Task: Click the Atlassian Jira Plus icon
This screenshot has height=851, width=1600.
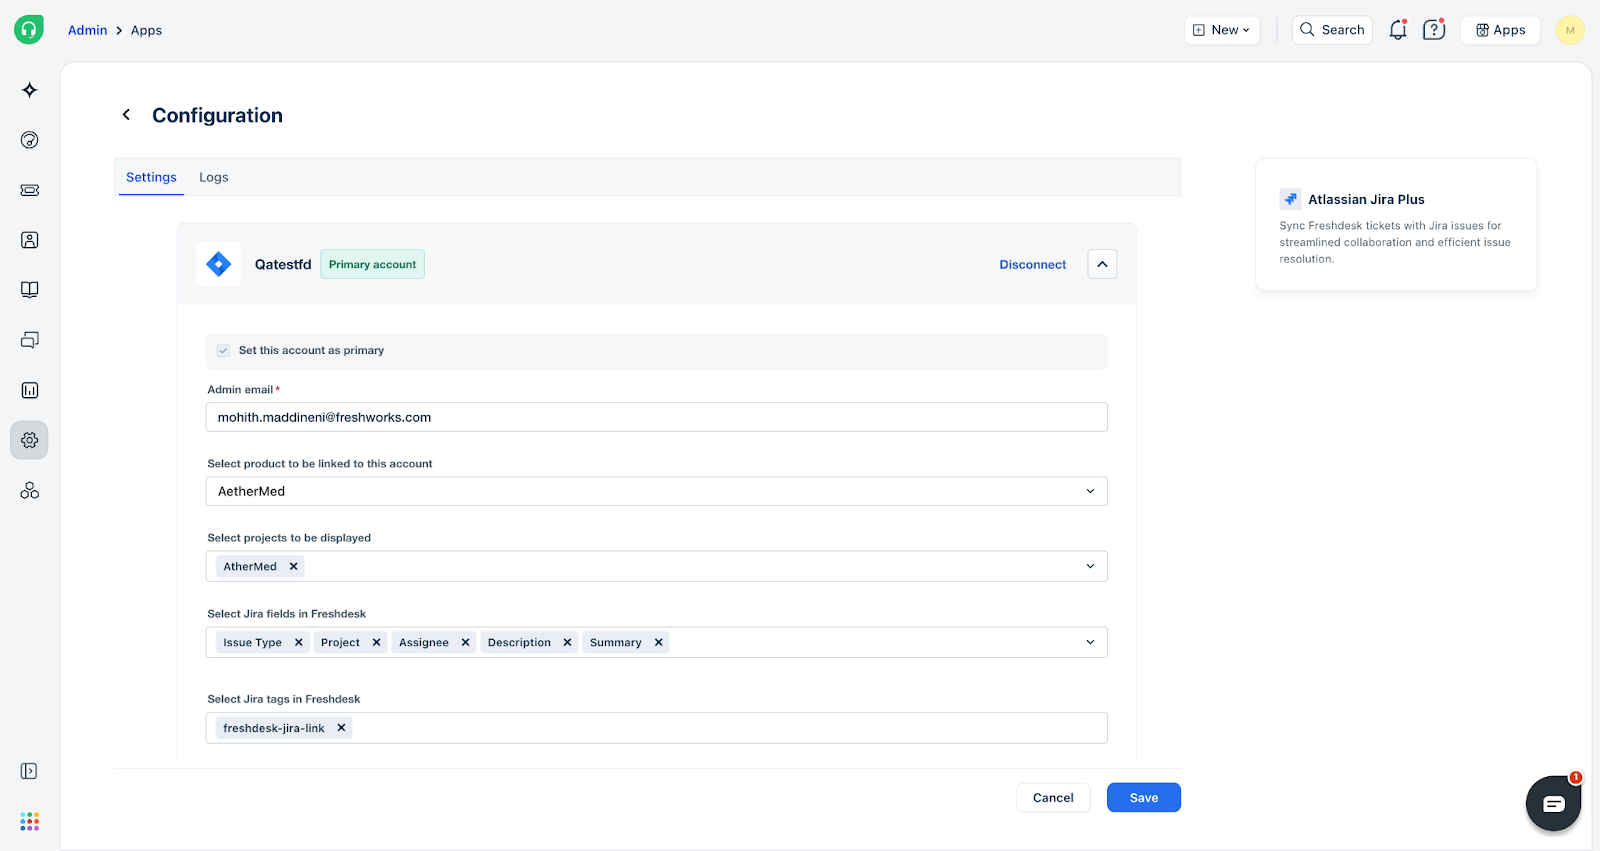Action: (x=1291, y=199)
